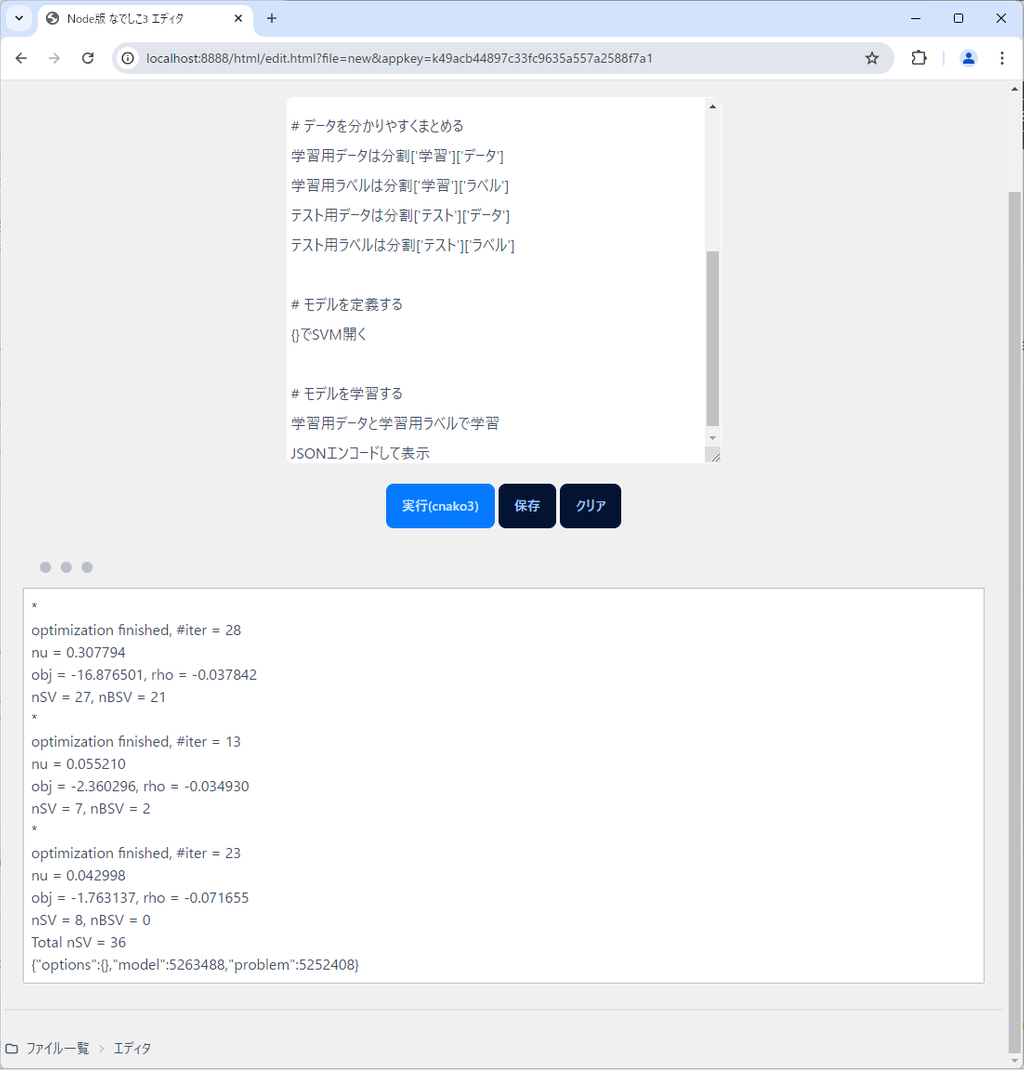Click the browser forward arrow
Screen dimensions: 1024x1070
[54, 58]
